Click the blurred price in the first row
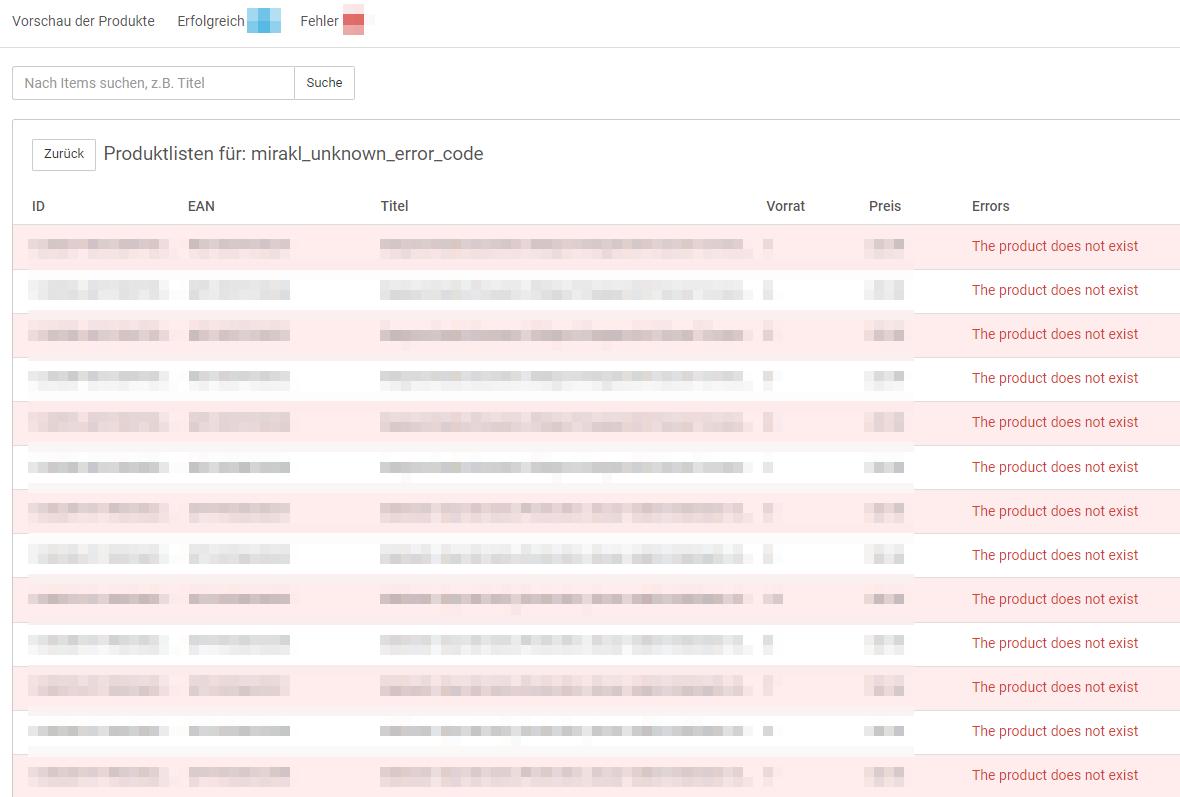Viewport: 1180px width, 797px height. 884,245
